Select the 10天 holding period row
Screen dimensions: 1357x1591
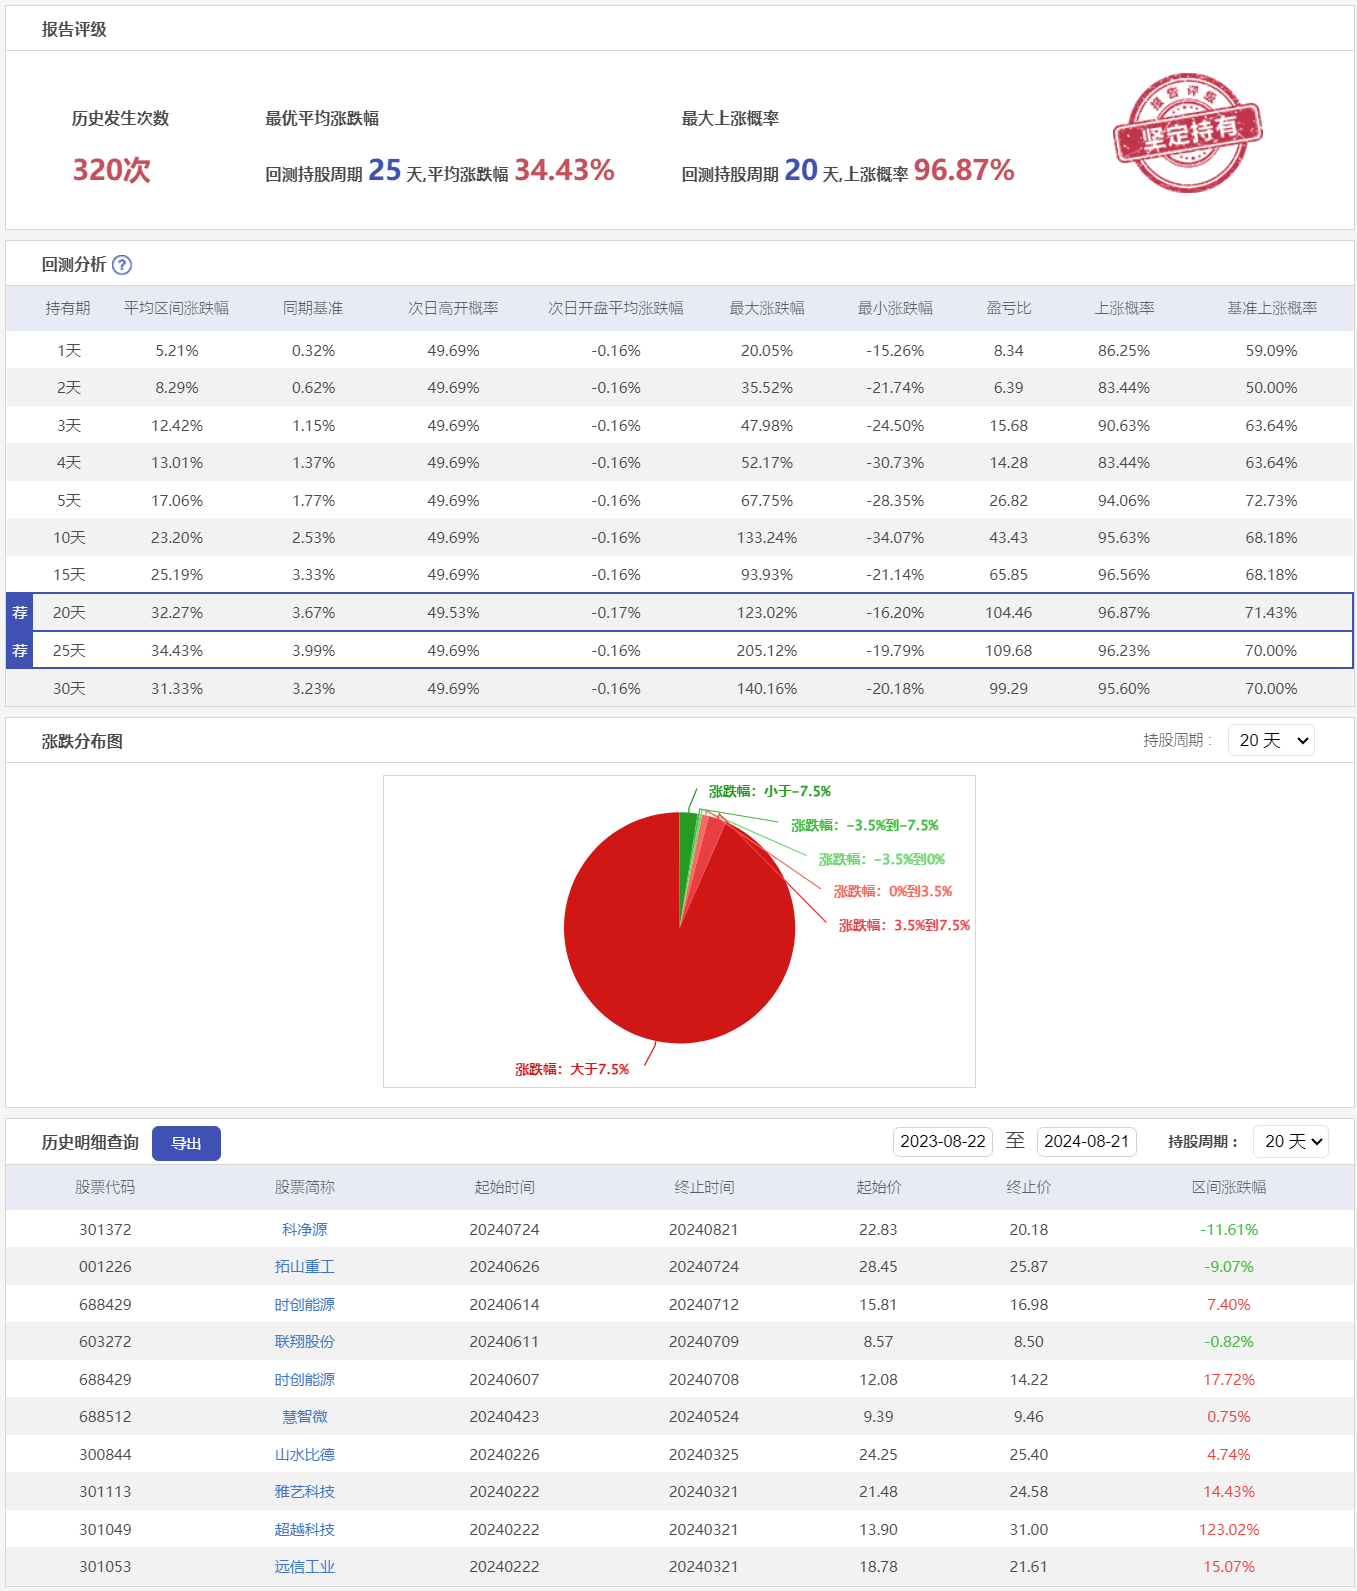click(x=70, y=538)
